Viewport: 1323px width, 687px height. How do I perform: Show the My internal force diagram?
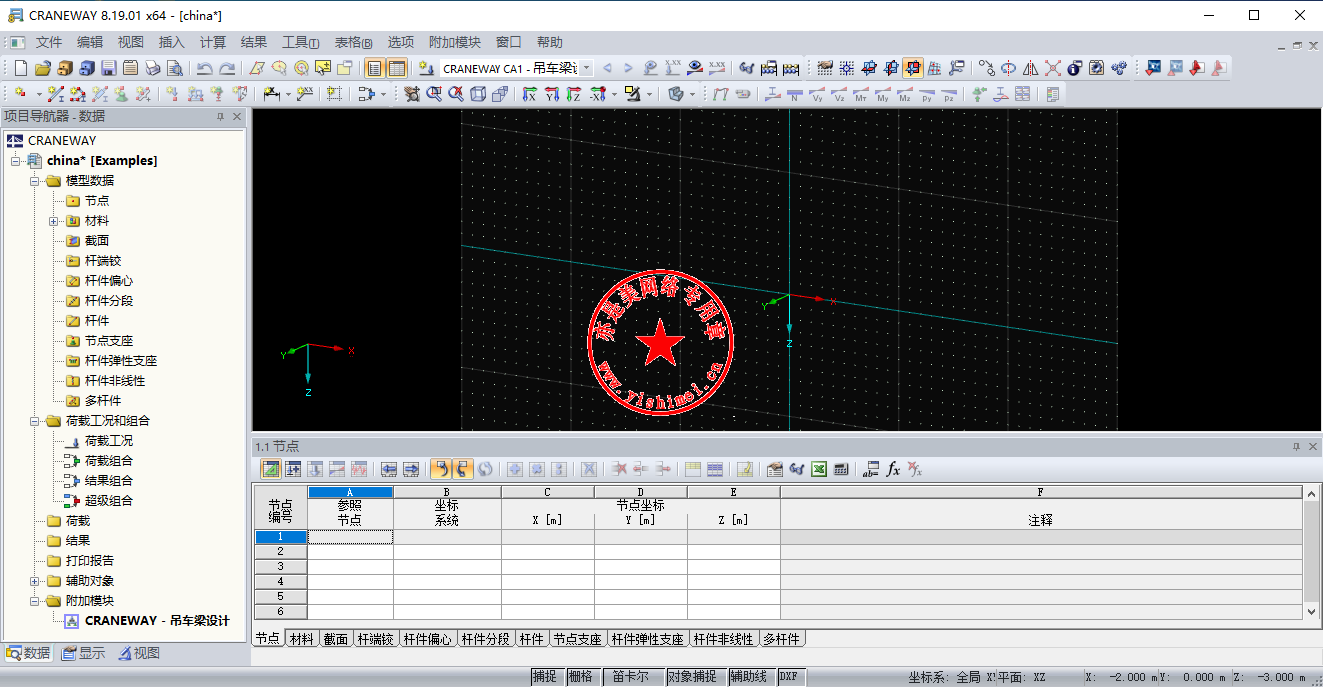pyautogui.click(x=883, y=94)
